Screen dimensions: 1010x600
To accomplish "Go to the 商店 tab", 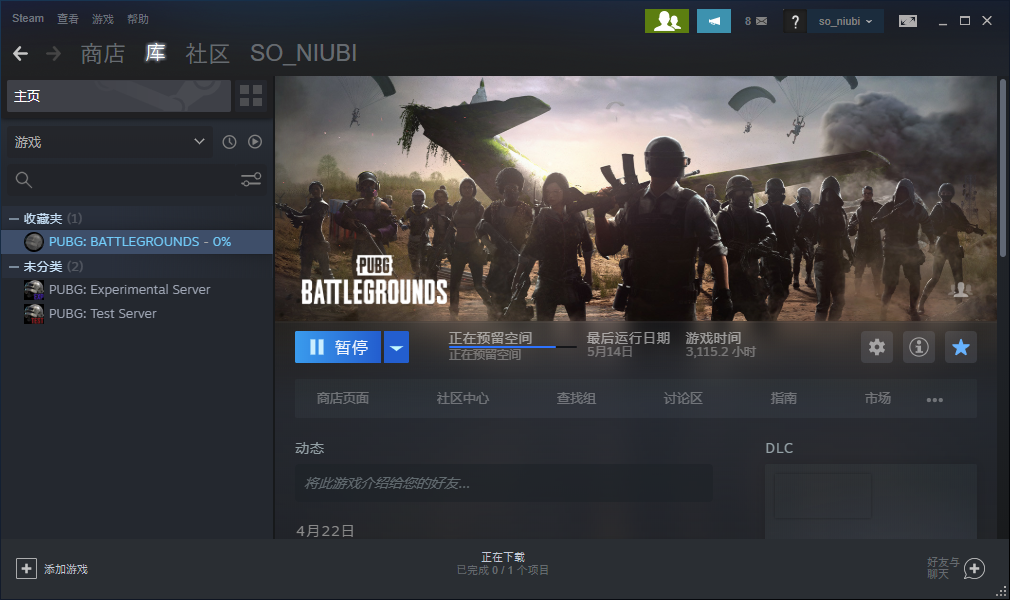I will coord(102,53).
